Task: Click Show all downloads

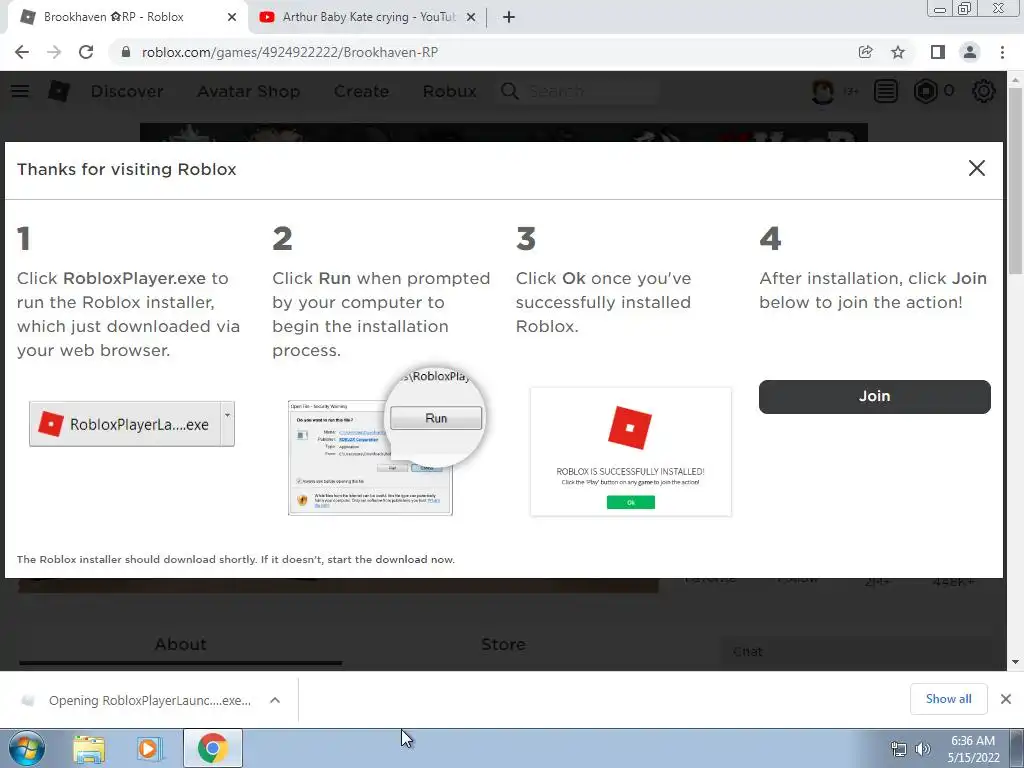Action: [x=948, y=699]
